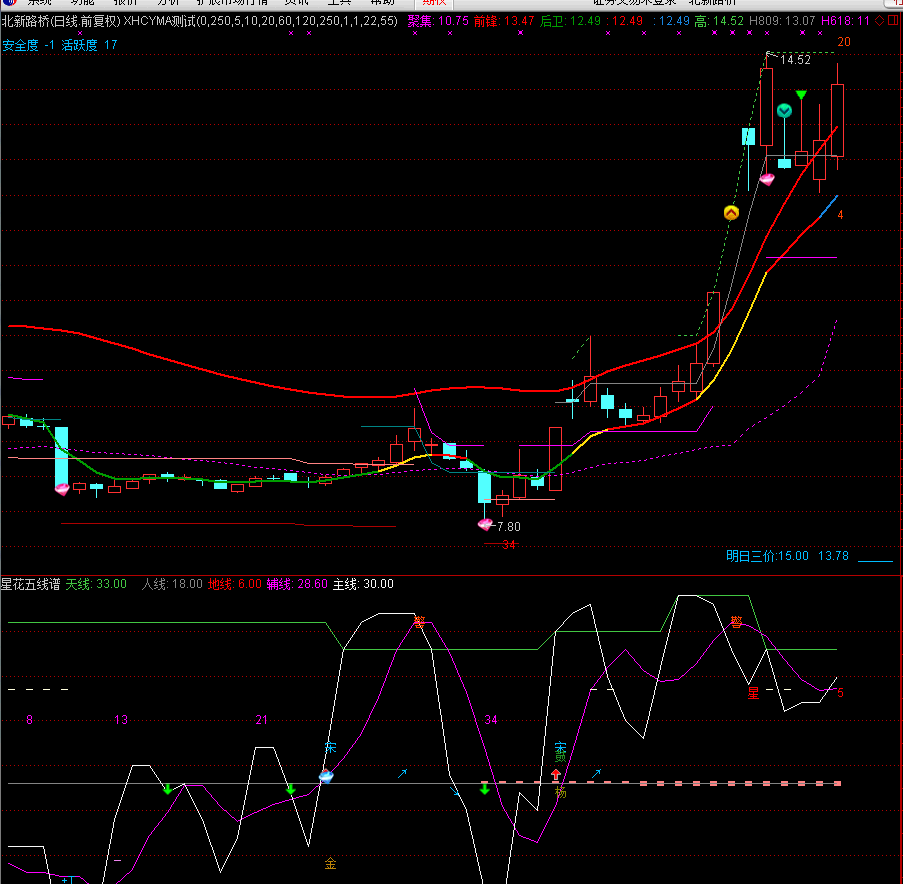This screenshot has width=903, height=884.
Task: Click the teal circle down-chevron signal
Action: (x=784, y=110)
